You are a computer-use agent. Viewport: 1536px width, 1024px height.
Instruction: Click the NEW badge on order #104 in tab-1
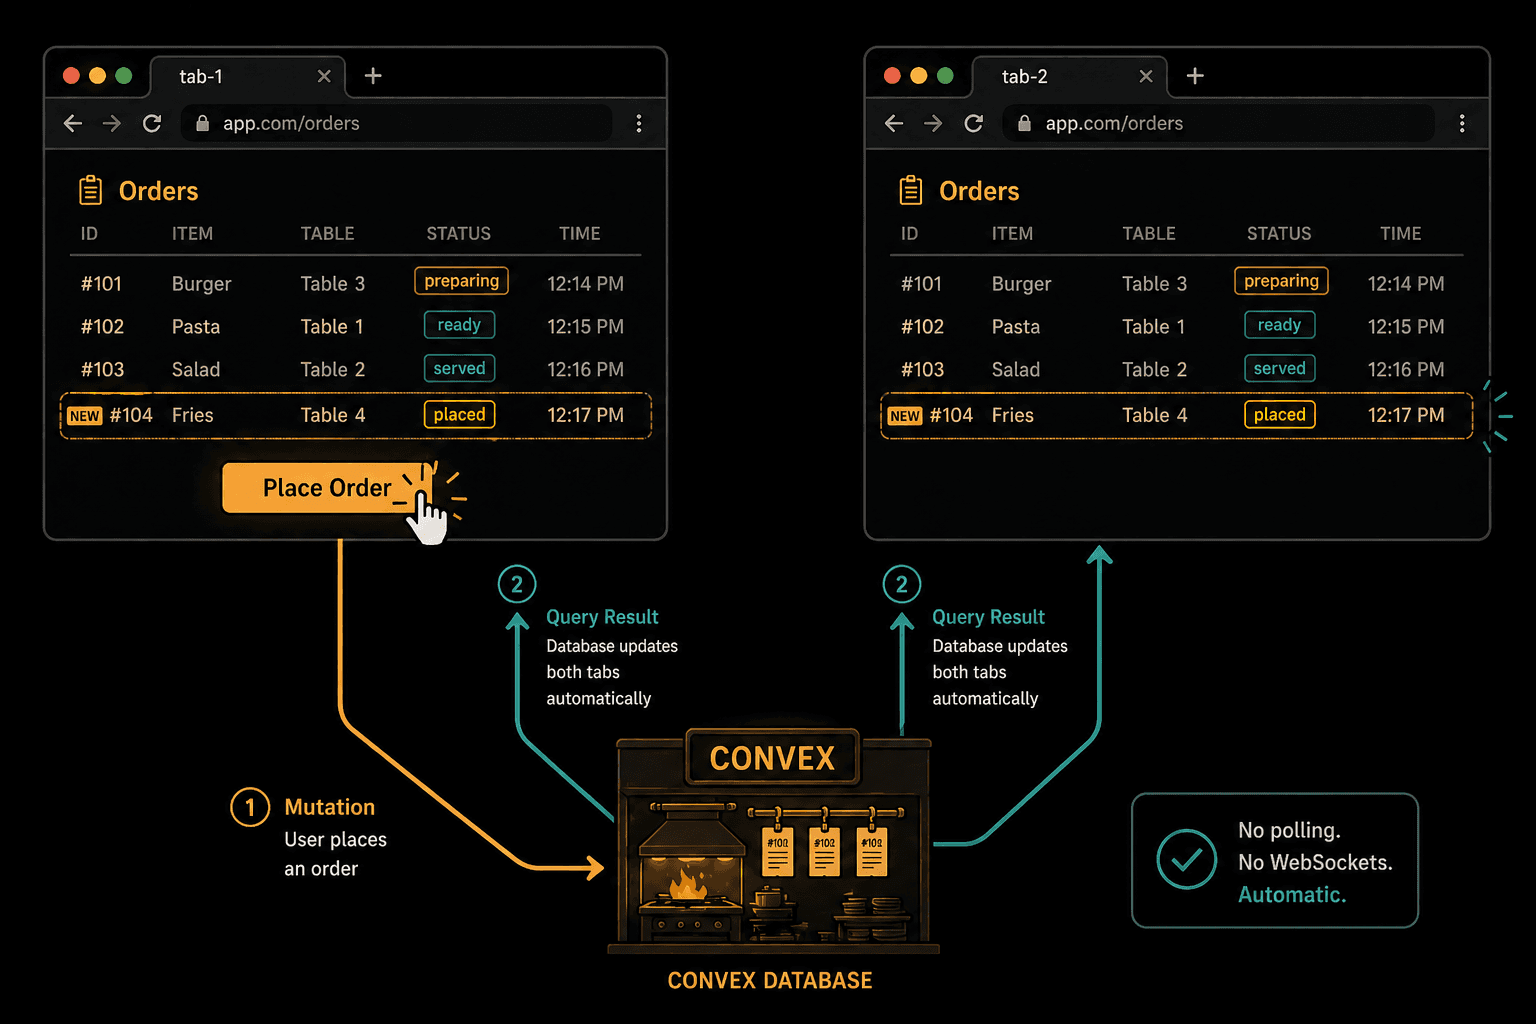tap(85, 416)
